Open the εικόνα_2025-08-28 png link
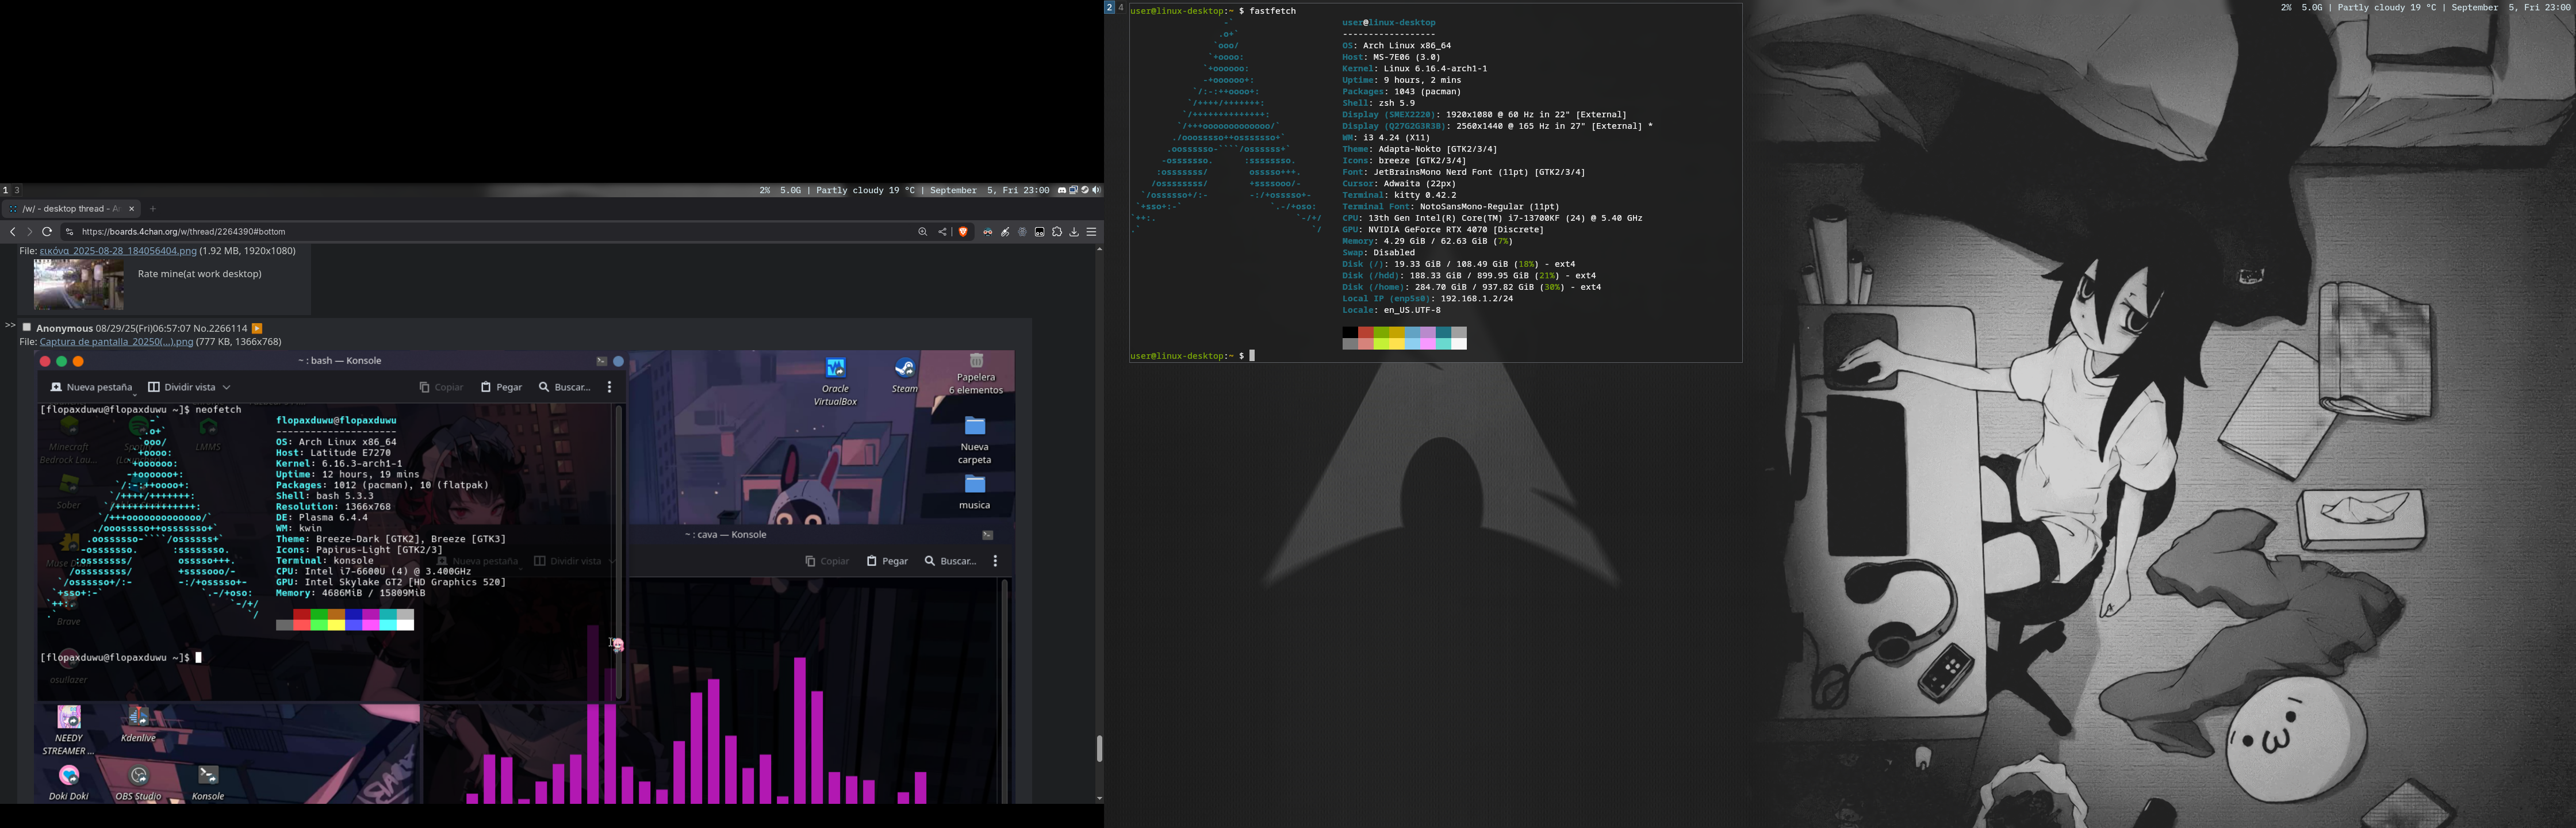This screenshot has height=828, width=2576. (x=118, y=251)
